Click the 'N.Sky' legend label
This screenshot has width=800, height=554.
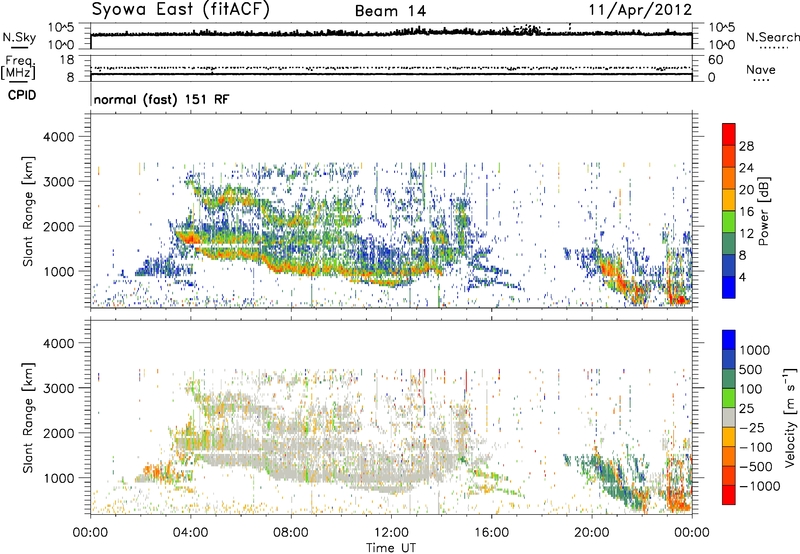pyautogui.click(x=19, y=37)
